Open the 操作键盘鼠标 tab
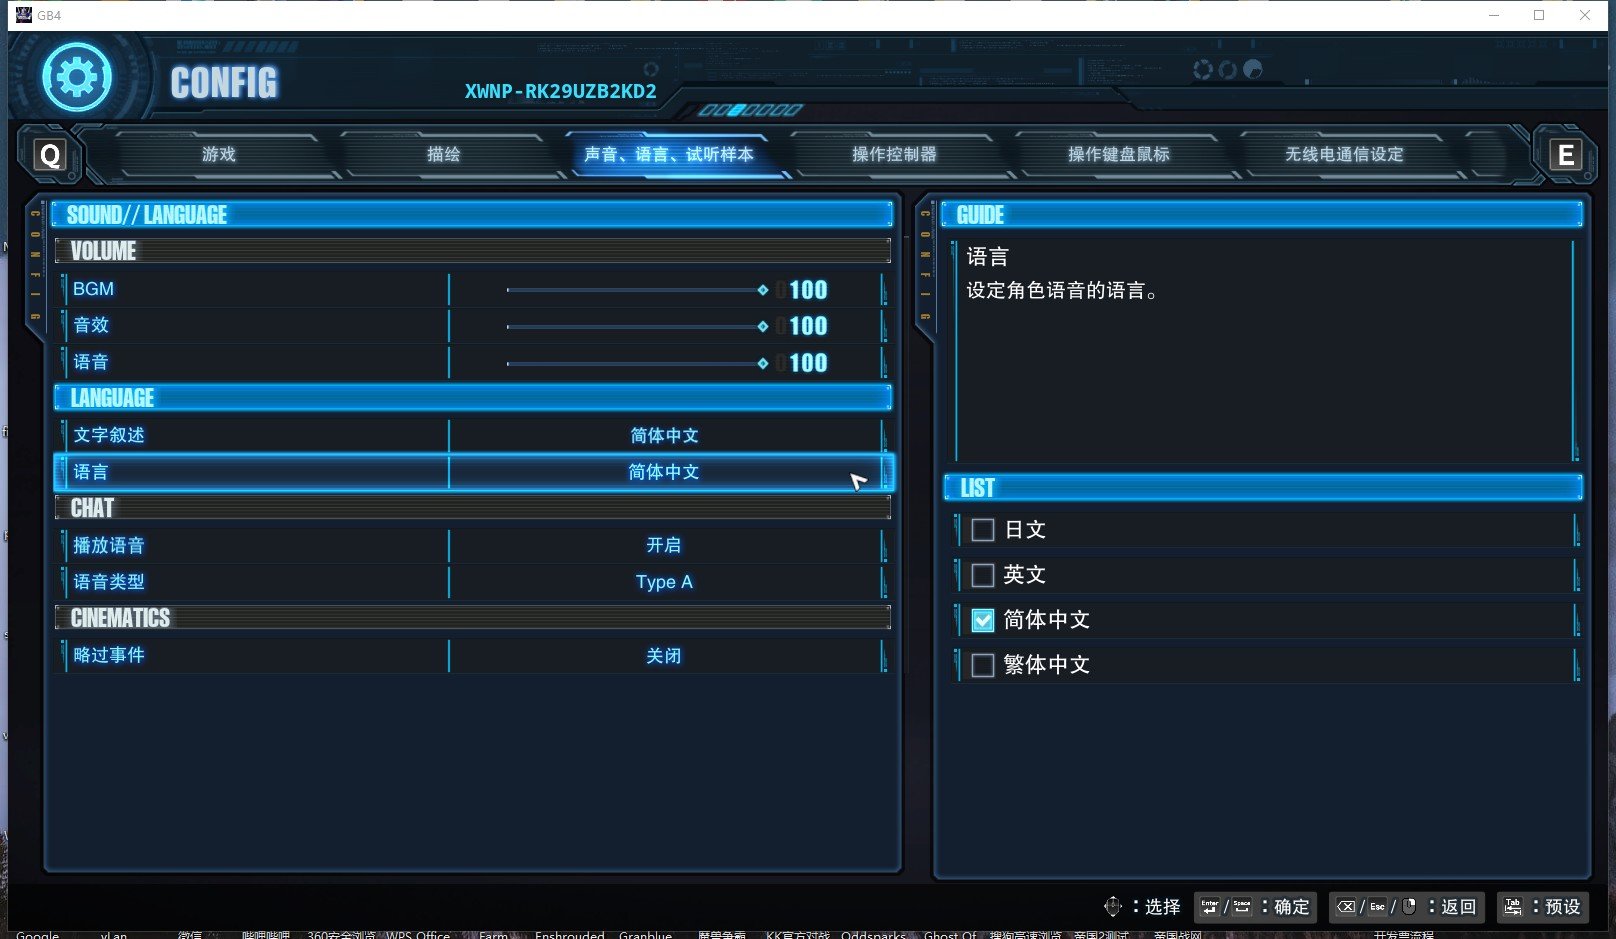This screenshot has height=939, width=1616. pos(1118,154)
